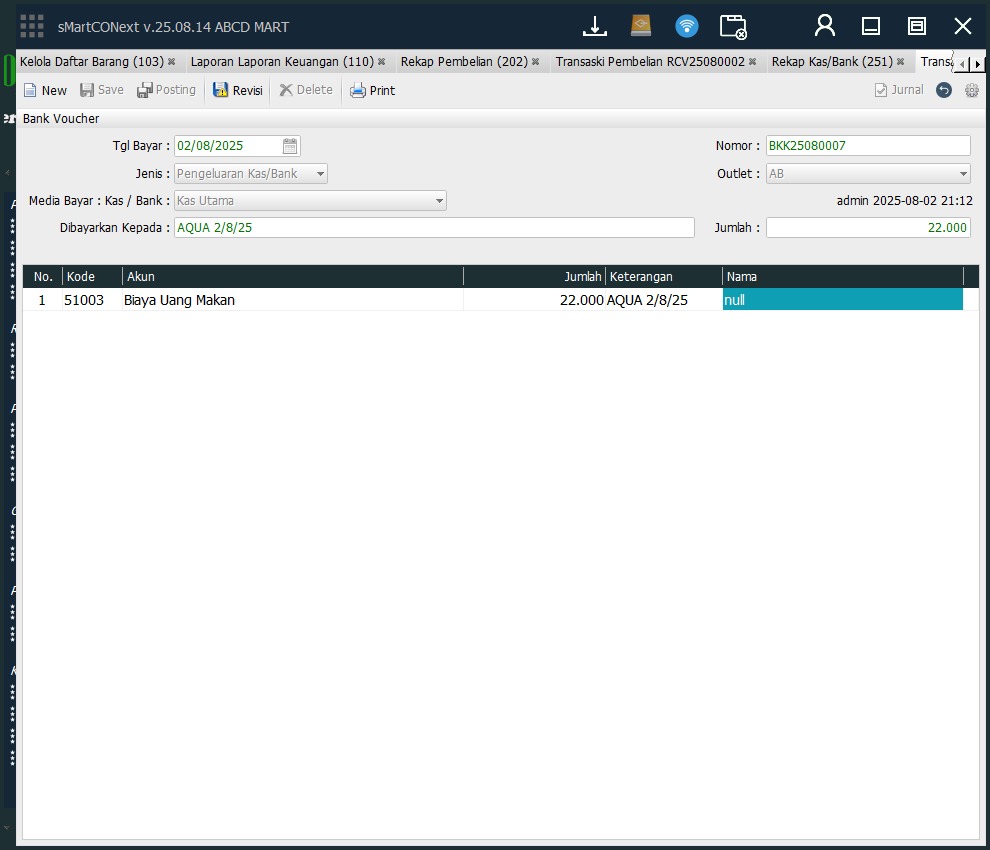Close the Kelola Daftar Barang tab

click(x=172, y=62)
